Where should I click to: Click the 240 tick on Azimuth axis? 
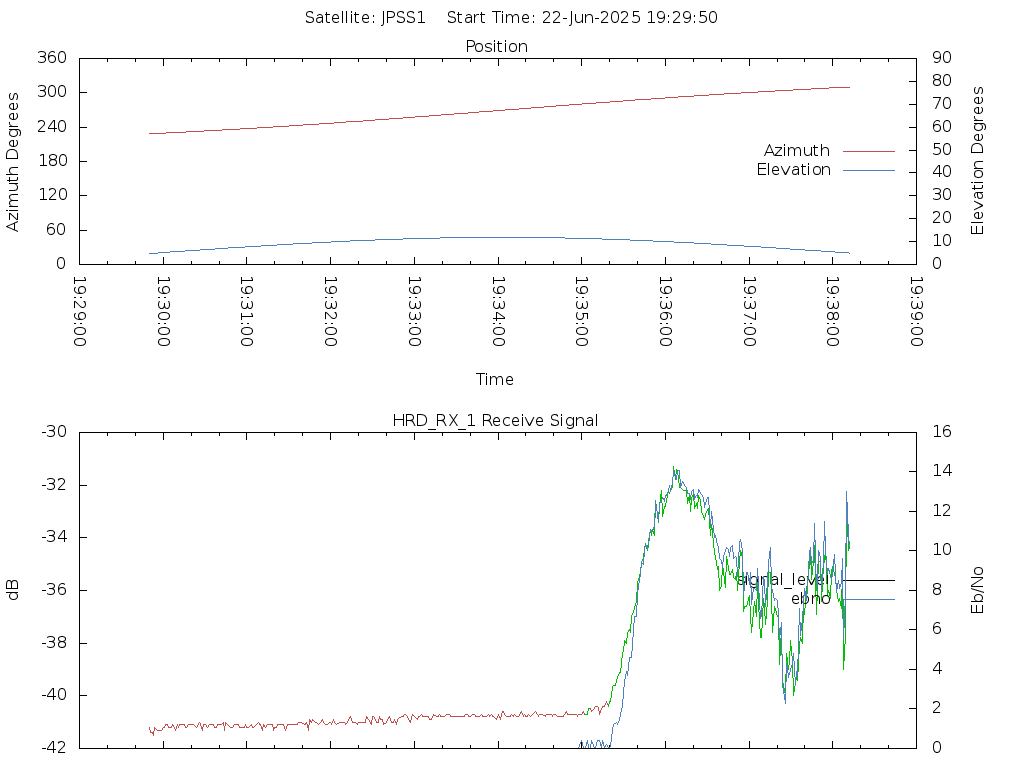[x=52, y=127]
